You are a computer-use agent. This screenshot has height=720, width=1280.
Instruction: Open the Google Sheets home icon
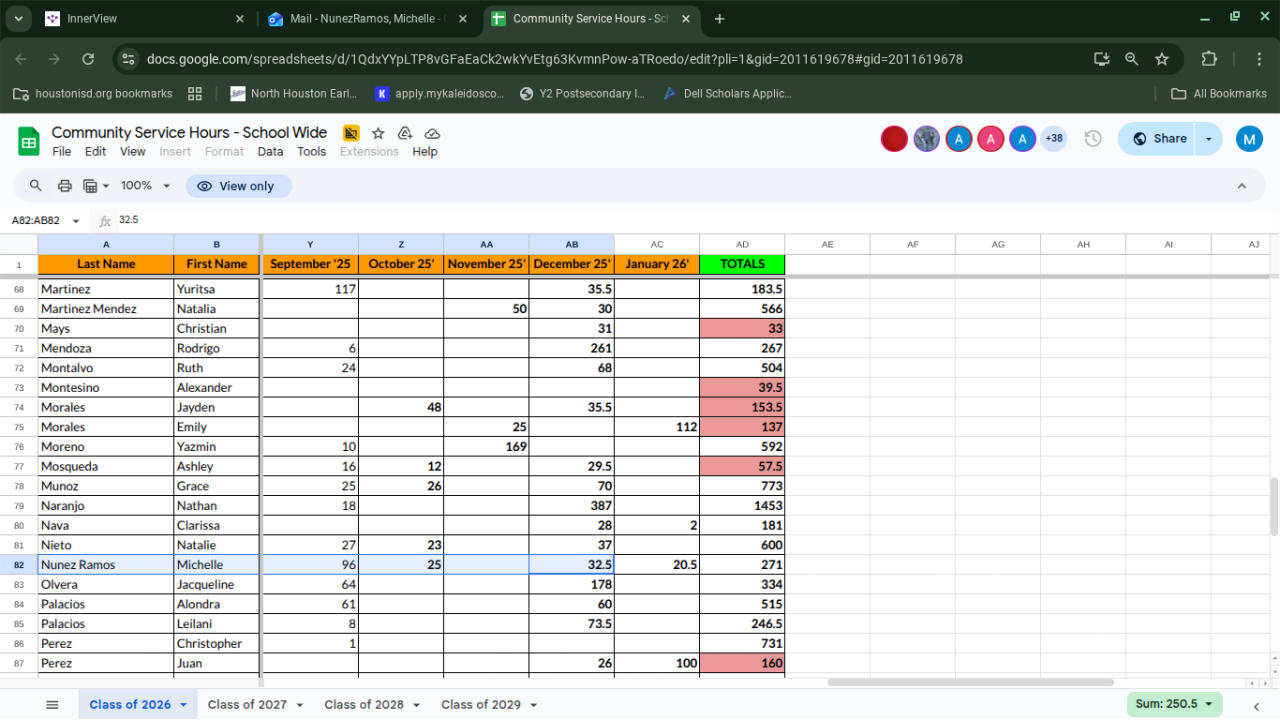28,141
